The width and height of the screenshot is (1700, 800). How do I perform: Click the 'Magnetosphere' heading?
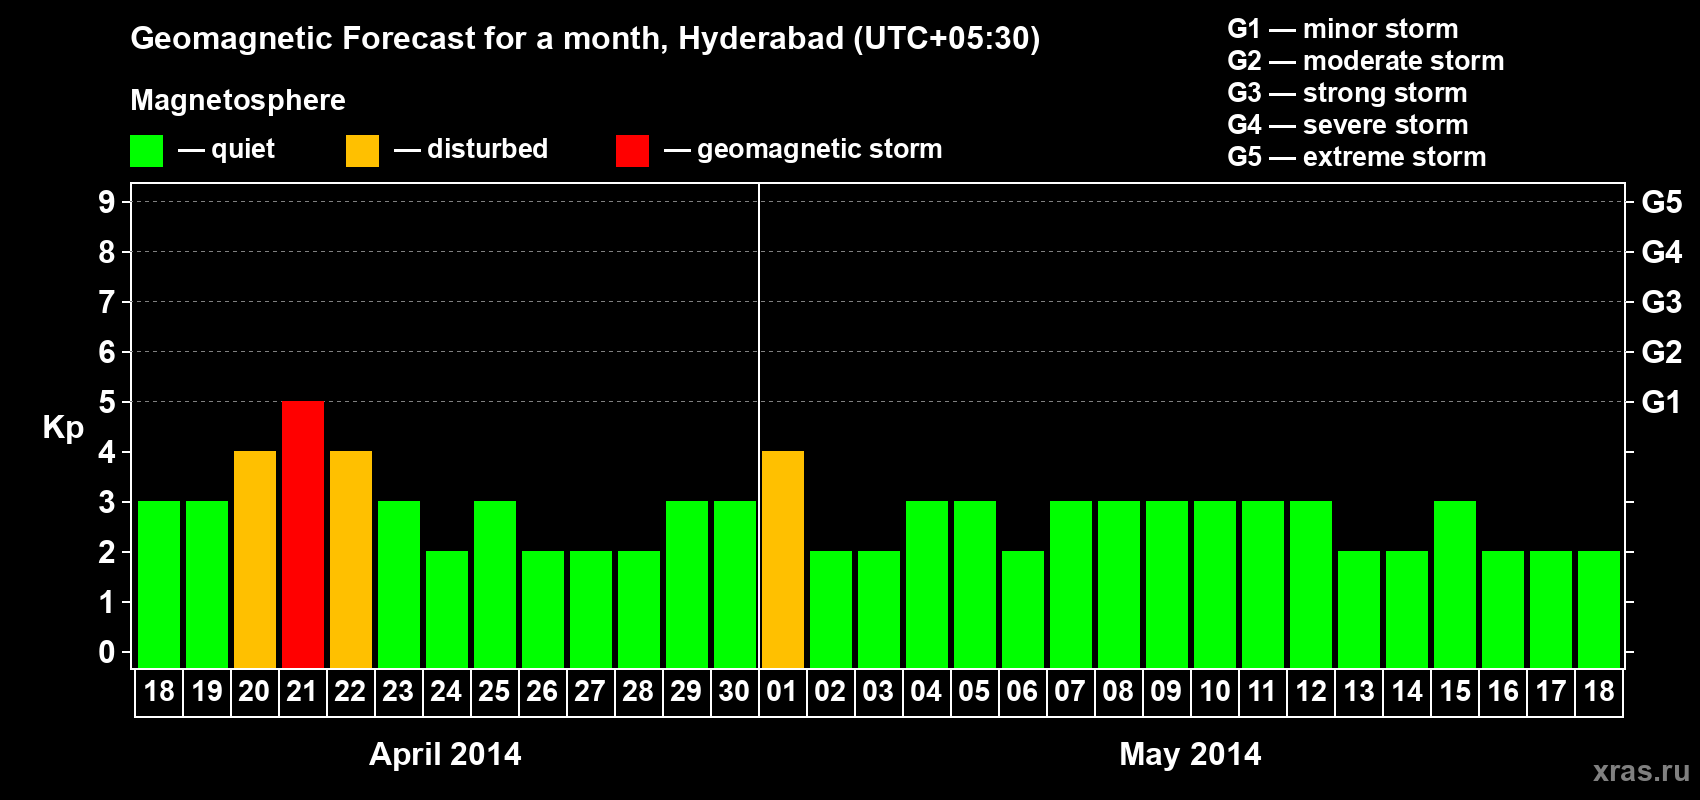[x=238, y=100]
